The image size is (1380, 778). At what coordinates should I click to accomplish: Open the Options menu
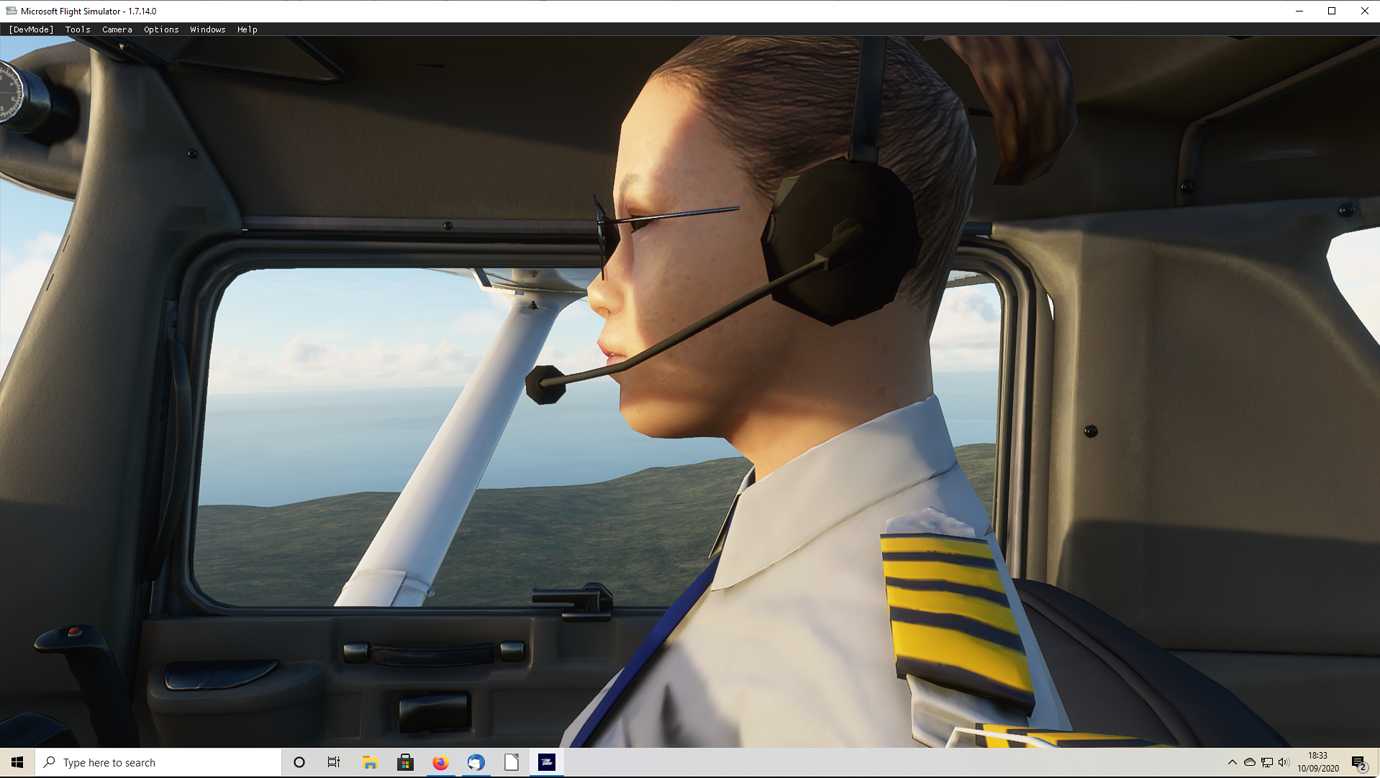click(x=161, y=29)
